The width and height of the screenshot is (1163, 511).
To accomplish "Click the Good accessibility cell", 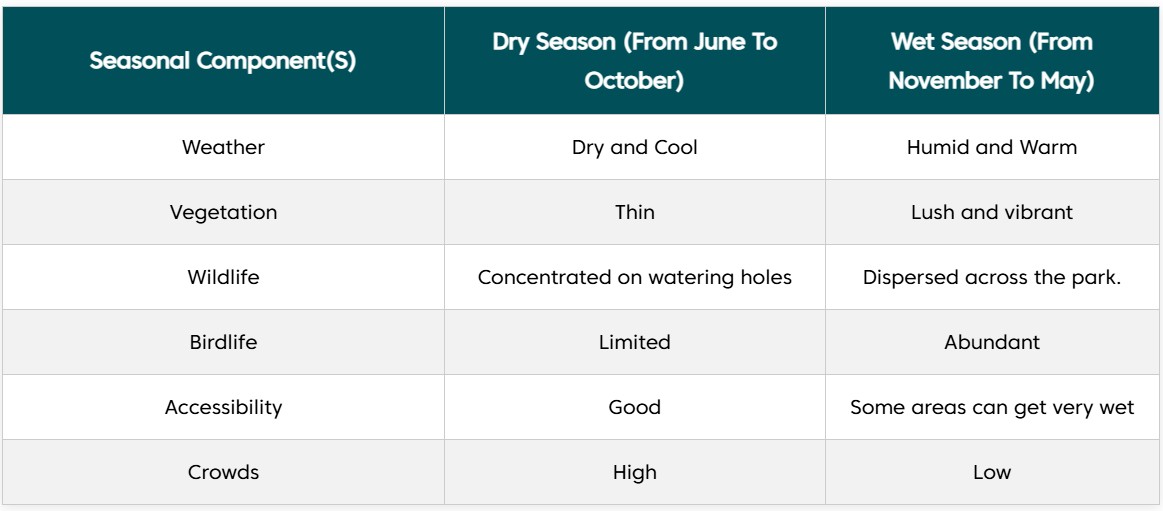I will (634, 407).
